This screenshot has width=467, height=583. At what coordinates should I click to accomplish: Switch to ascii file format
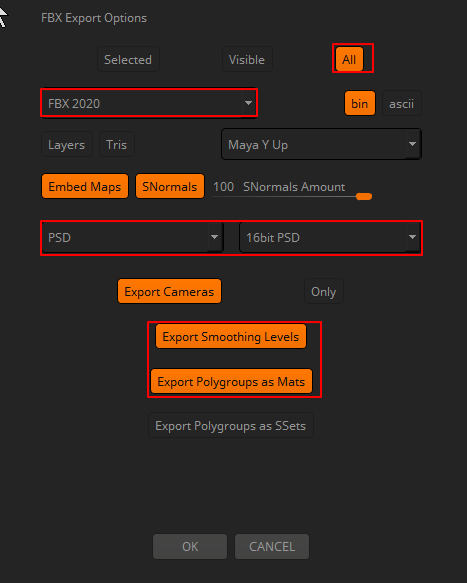coord(402,103)
